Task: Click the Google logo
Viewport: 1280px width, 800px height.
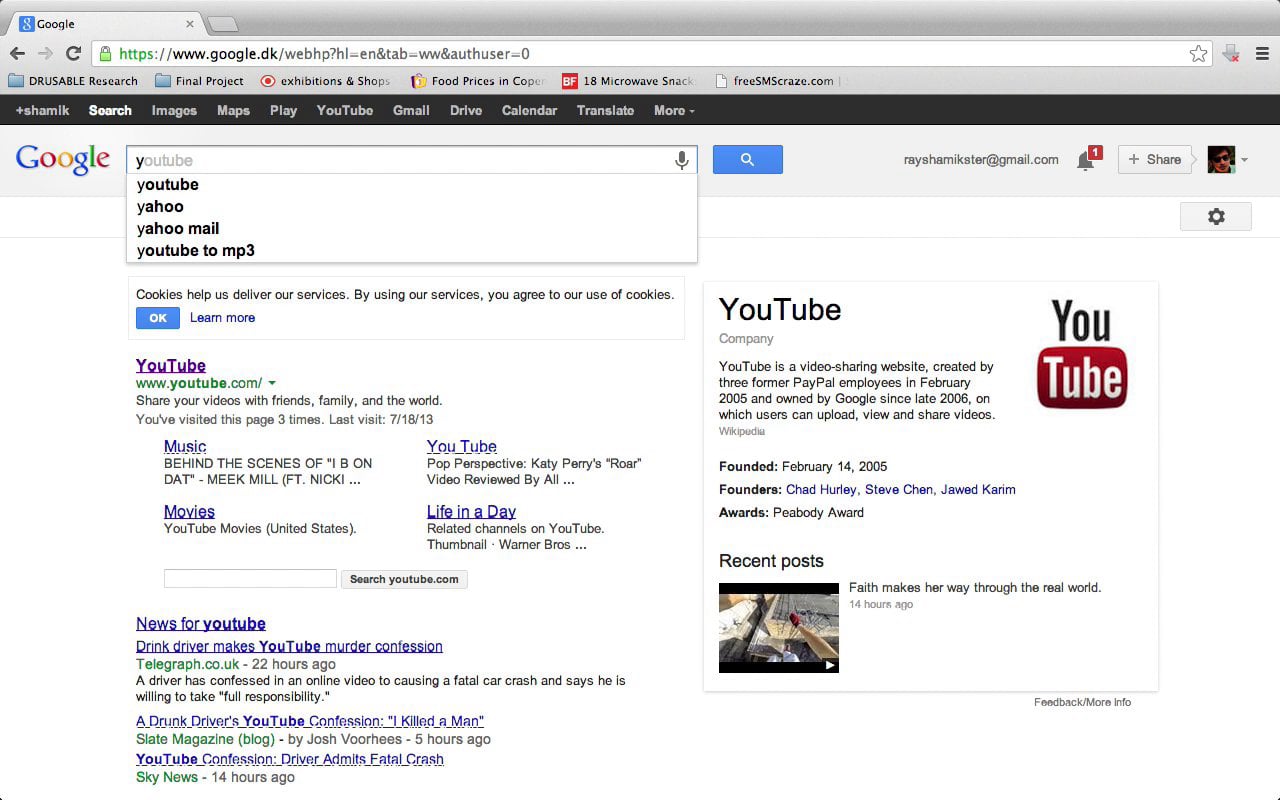Action: tap(63, 160)
